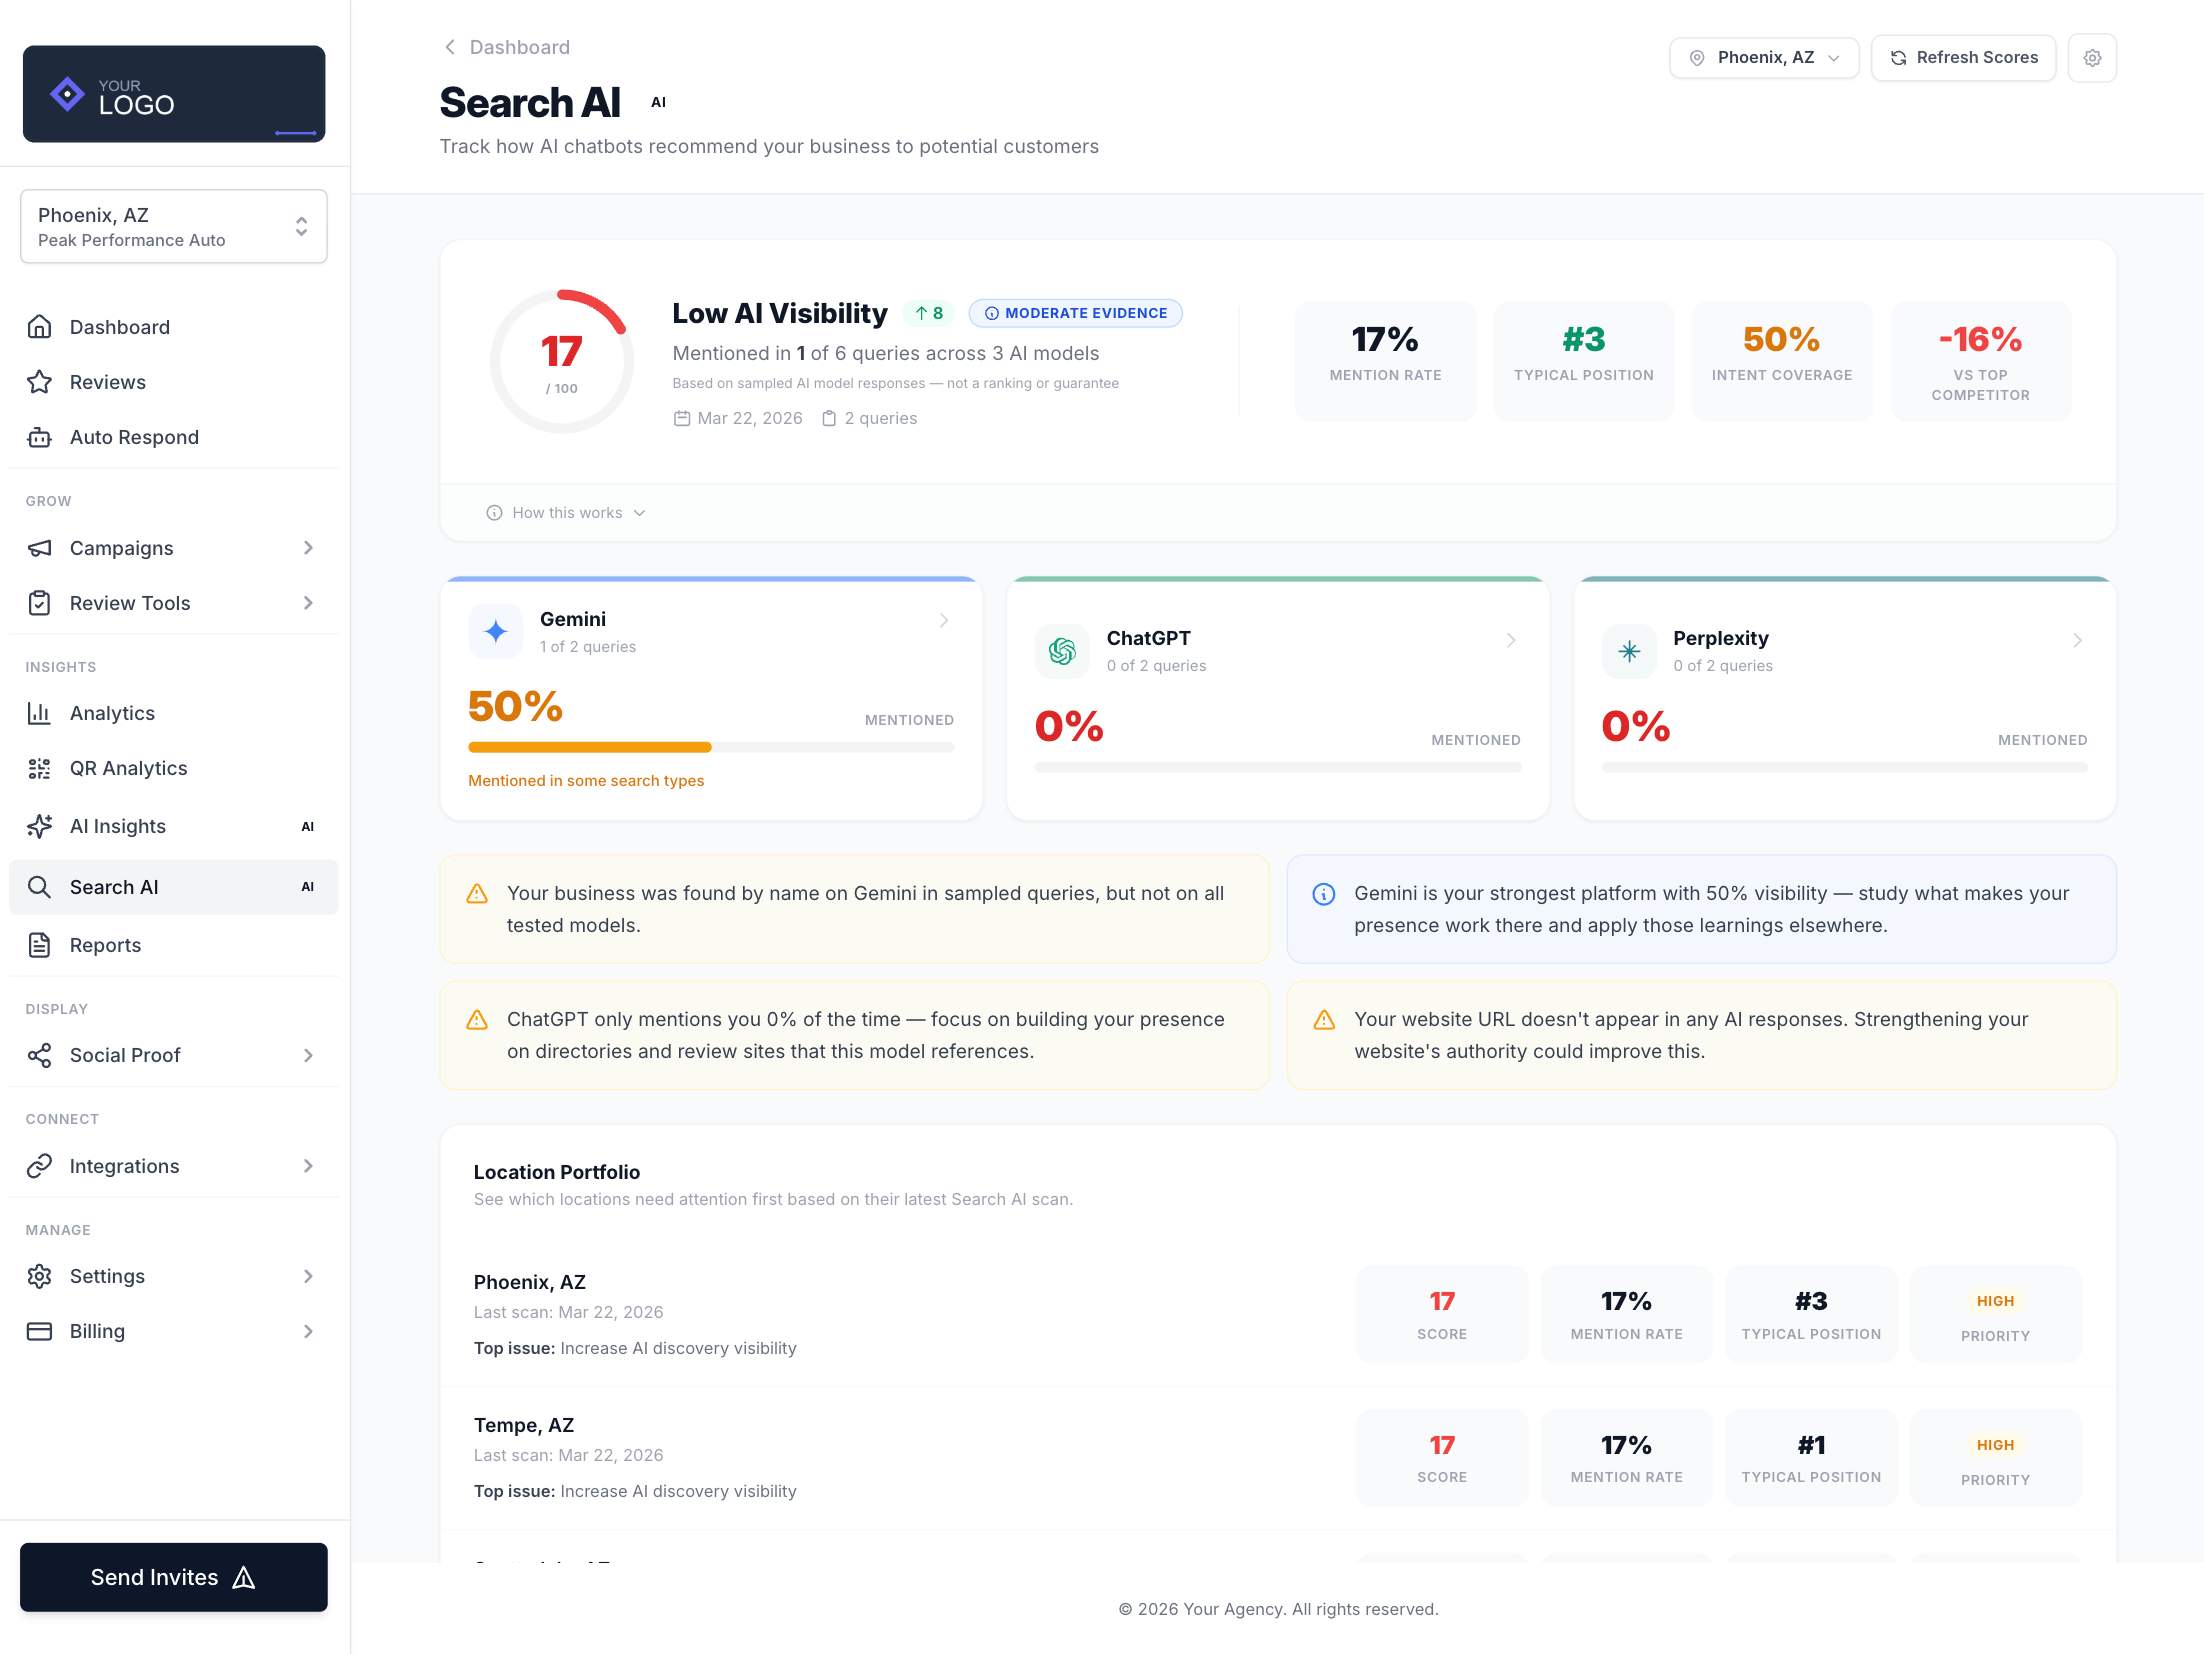Open Reviews via the star icon
Image resolution: width=2204 pixels, height=1654 pixels.
(39, 382)
